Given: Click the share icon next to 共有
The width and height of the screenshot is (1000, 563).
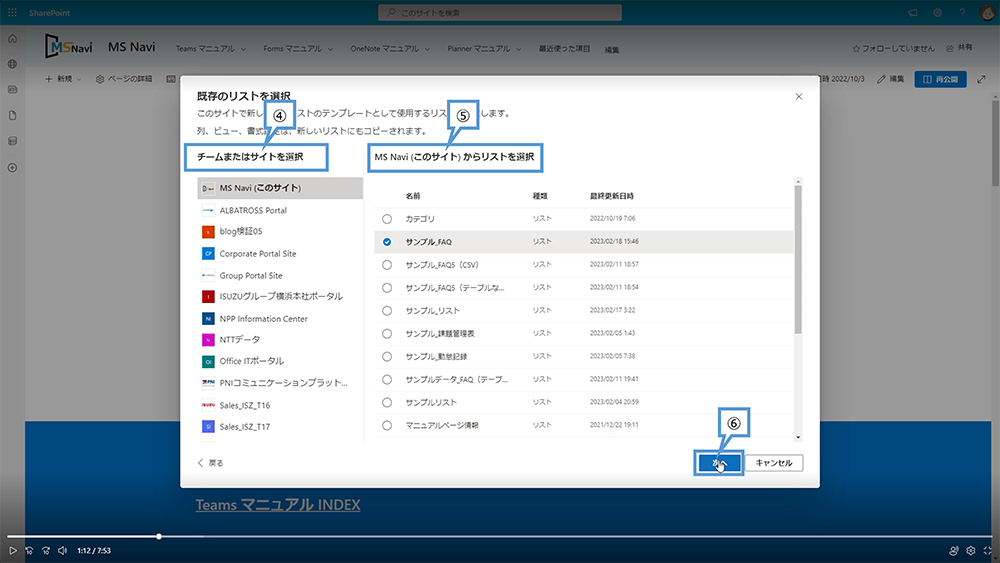Looking at the screenshot, I should (950, 48).
